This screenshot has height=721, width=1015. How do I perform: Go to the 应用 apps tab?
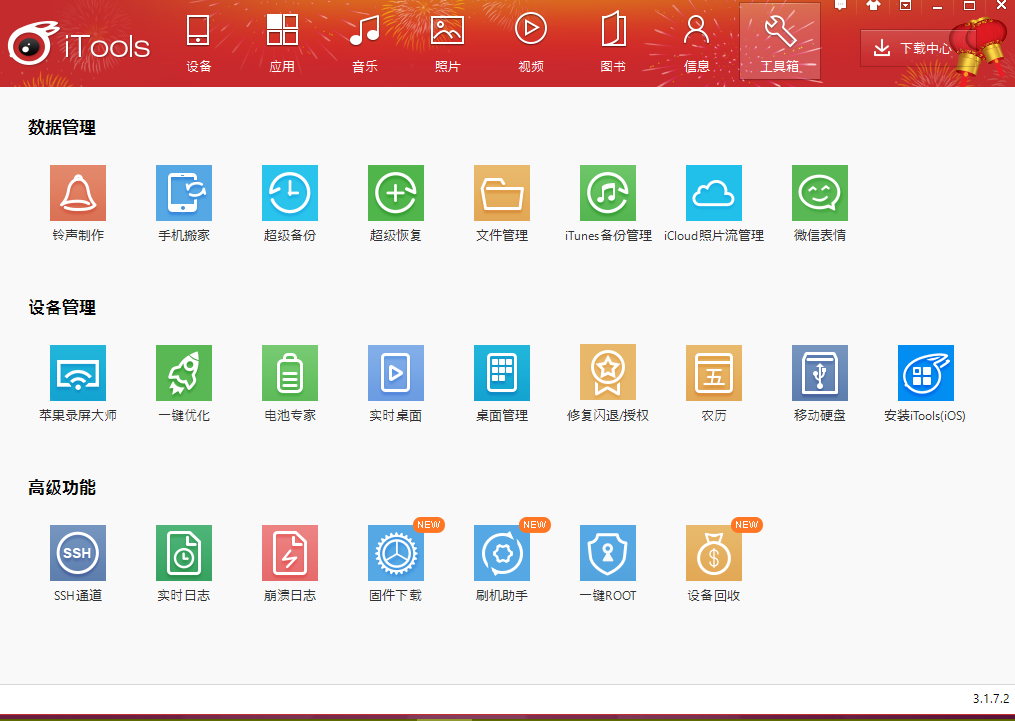pos(282,43)
